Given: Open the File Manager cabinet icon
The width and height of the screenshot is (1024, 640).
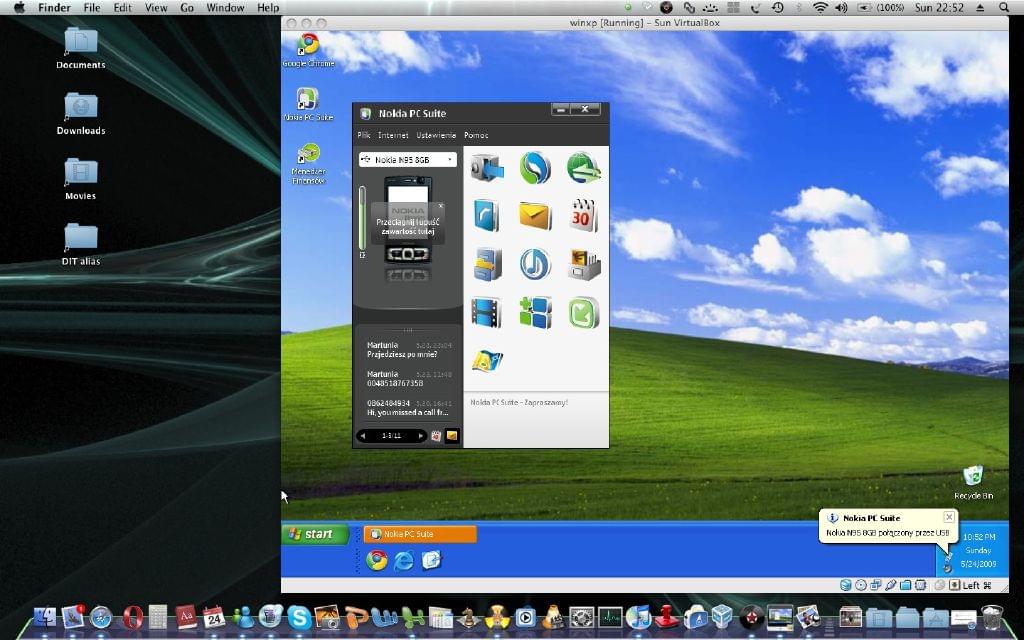Looking at the screenshot, I should click(487, 264).
